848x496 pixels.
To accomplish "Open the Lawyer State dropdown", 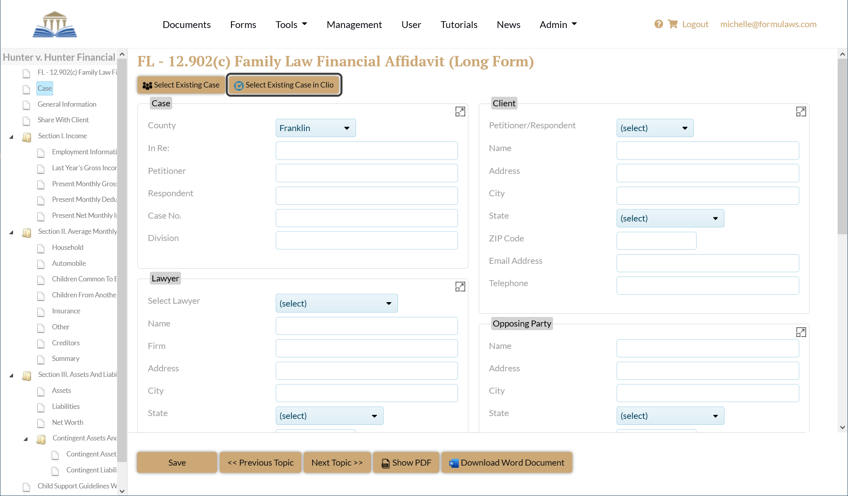I will coord(329,416).
